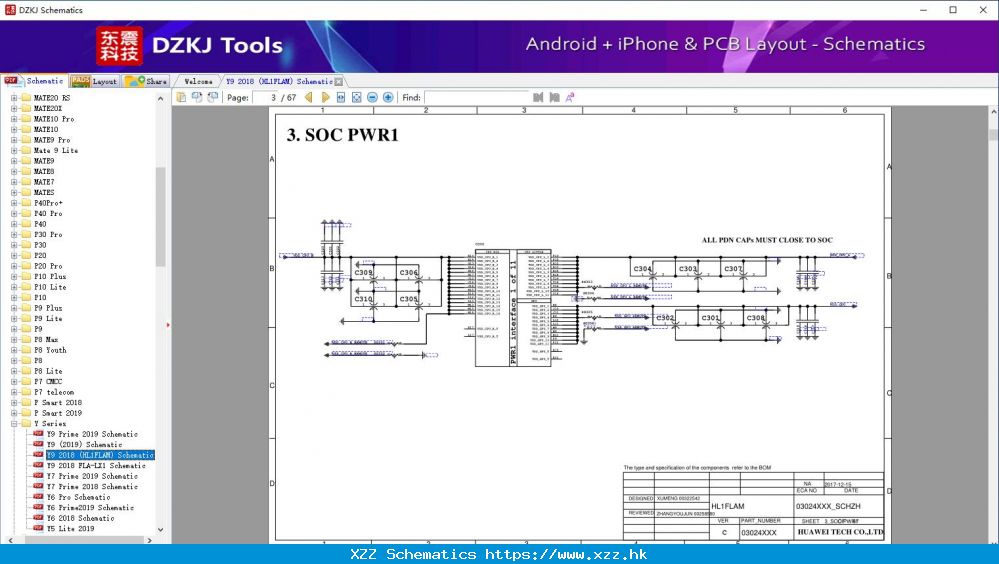
Task: Click the second toolbar icon showing stacked pages
Action: tap(197, 97)
